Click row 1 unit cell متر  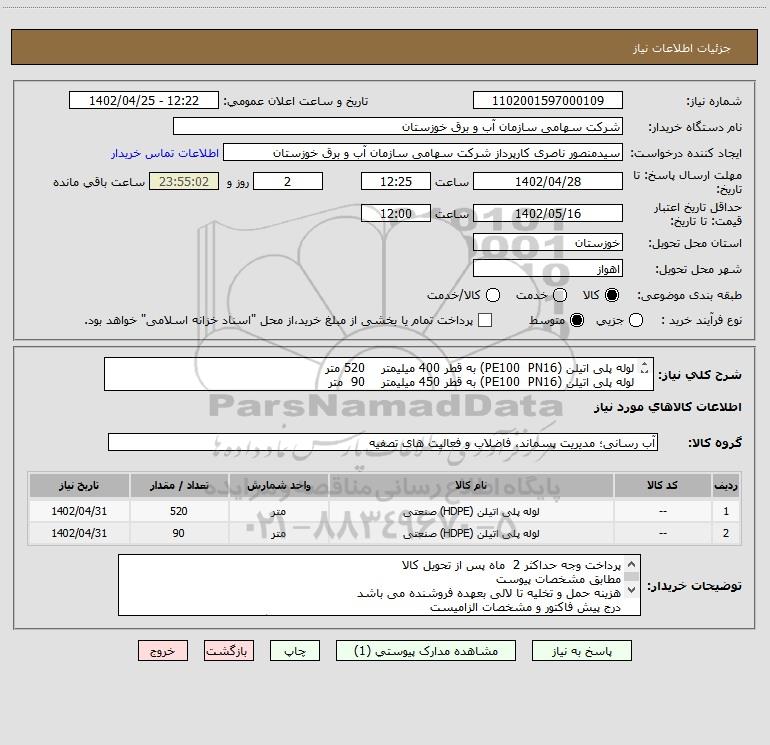(278, 511)
